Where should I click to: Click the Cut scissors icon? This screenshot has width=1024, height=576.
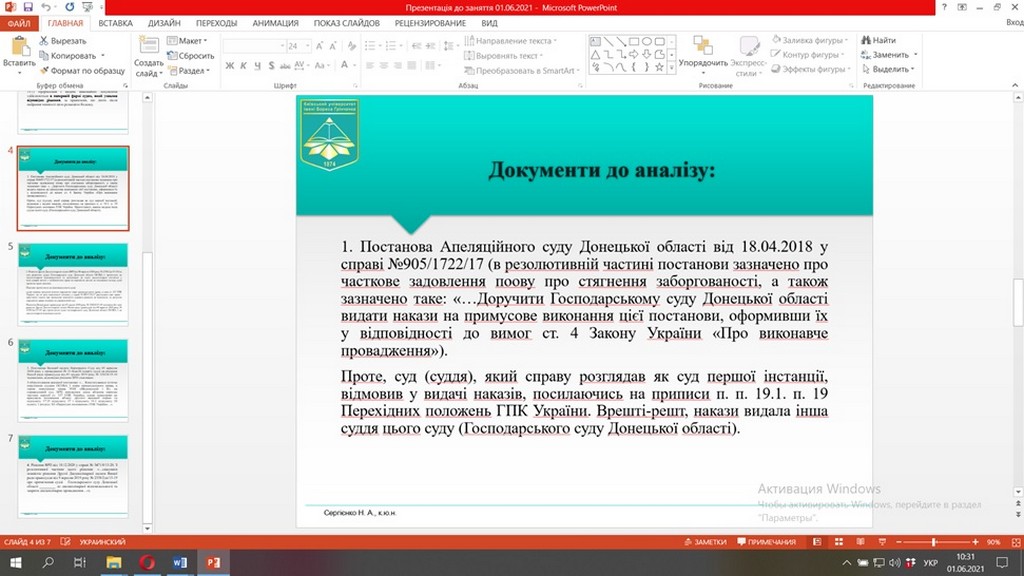click(x=44, y=41)
